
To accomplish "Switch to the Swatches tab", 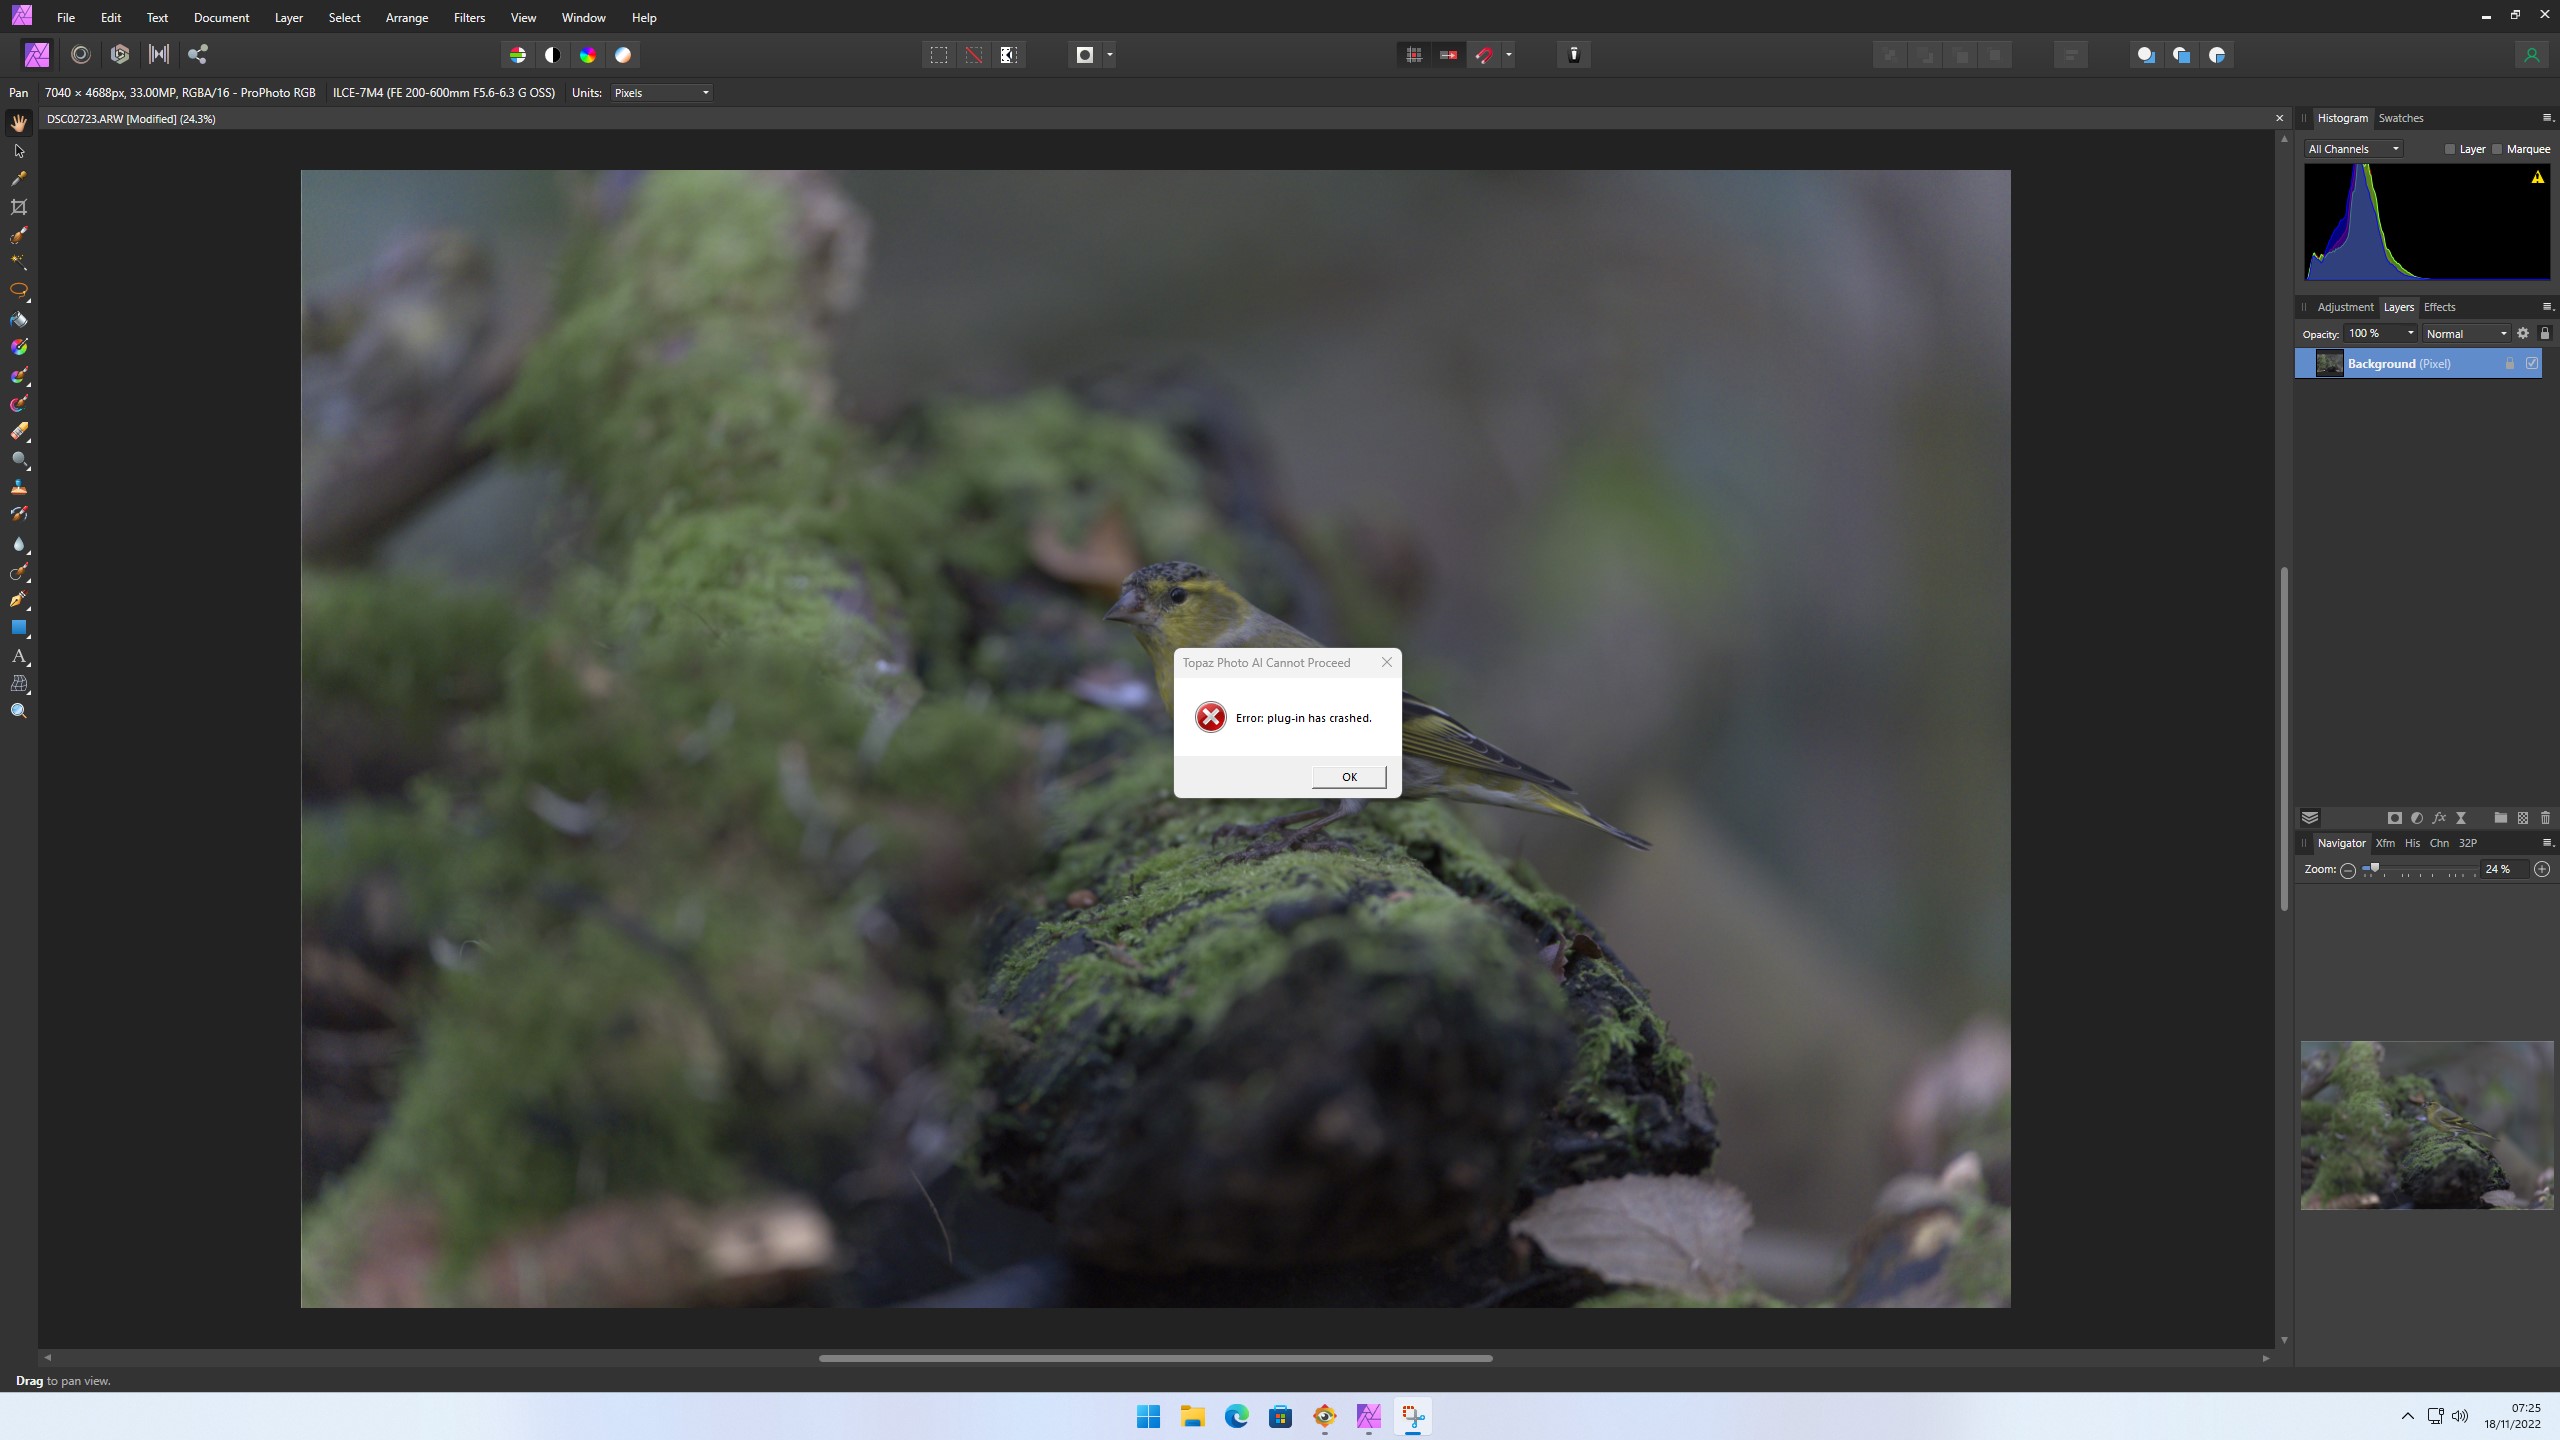I will click(x=2400, y=118).
